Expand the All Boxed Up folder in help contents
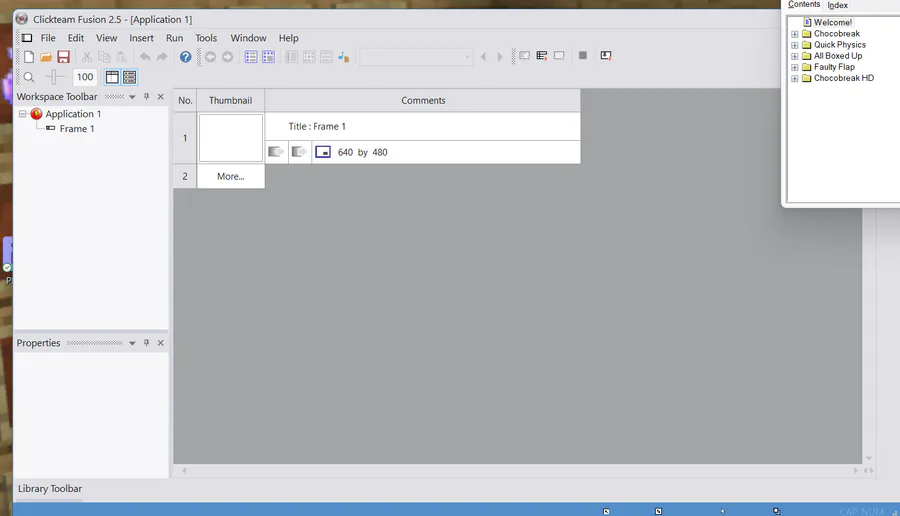Screen dimensions: 900x516 coord(795,56)
